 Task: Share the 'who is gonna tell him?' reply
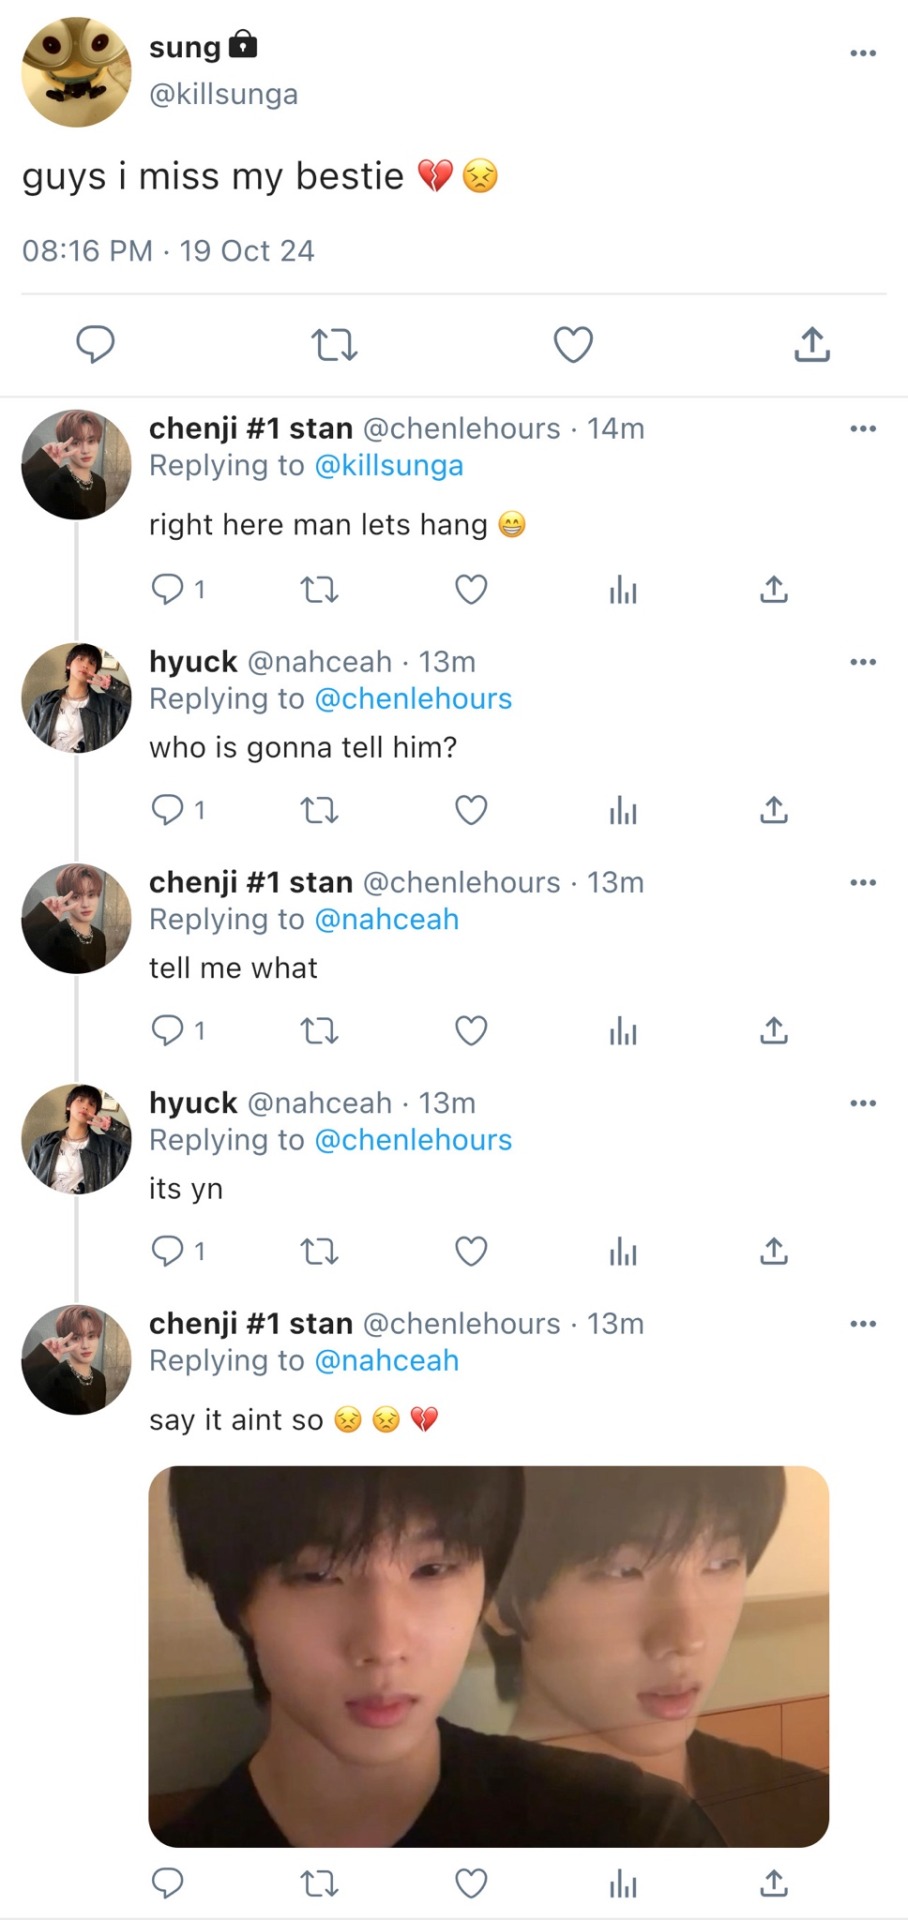click(x=774, y=810)
